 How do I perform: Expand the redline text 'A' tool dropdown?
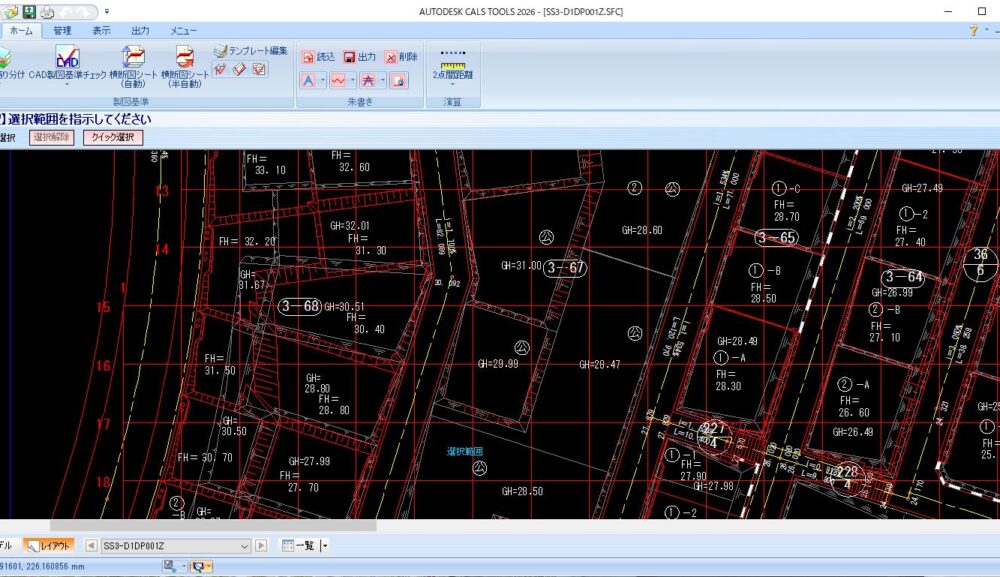(x=322, y=81)
